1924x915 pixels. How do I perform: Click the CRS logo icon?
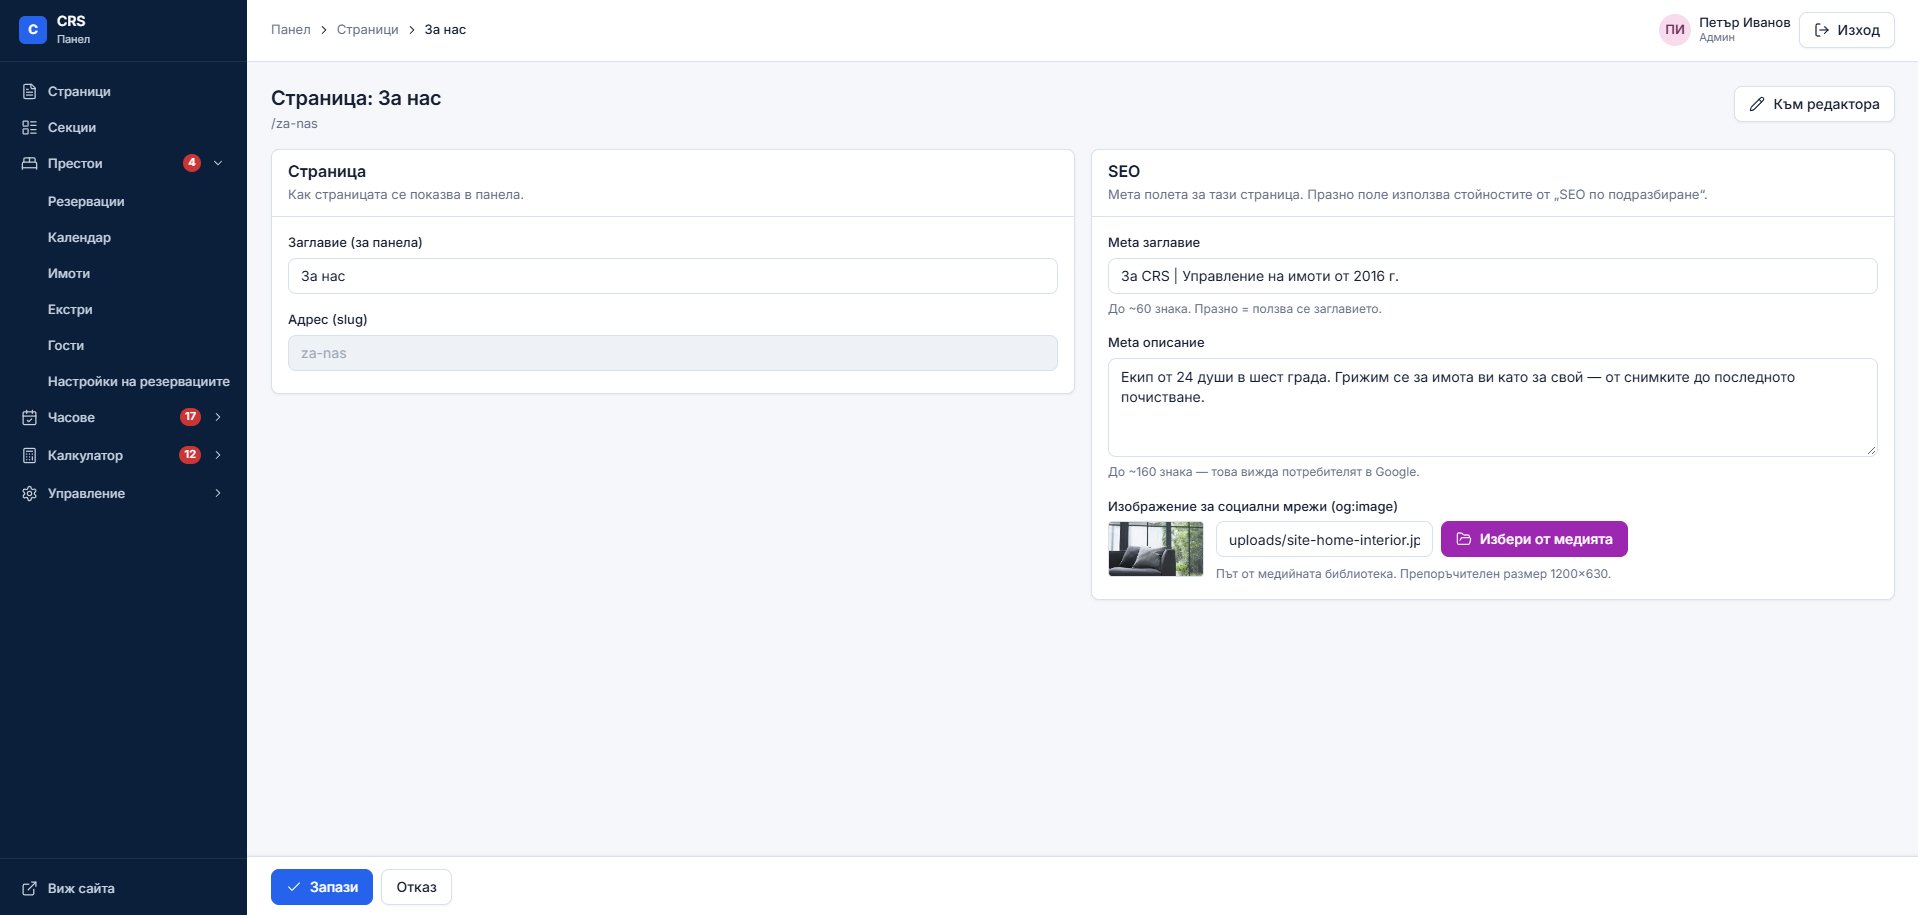(33, 30)
